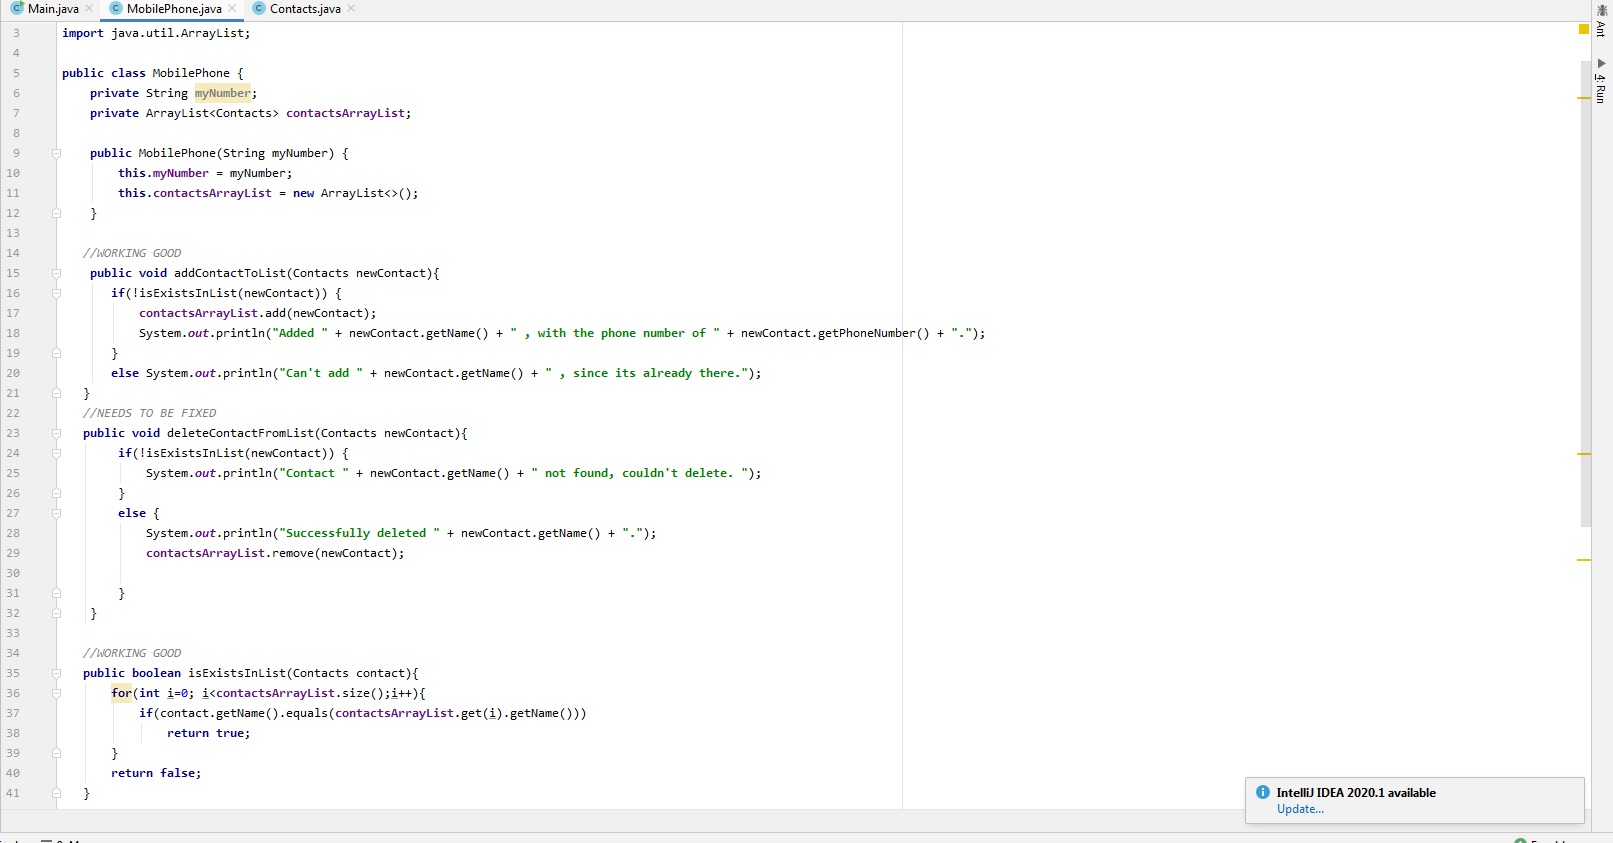Click the highlighted for keyword on line 36
Screen dimensions: 1613x843
[121, 693]
